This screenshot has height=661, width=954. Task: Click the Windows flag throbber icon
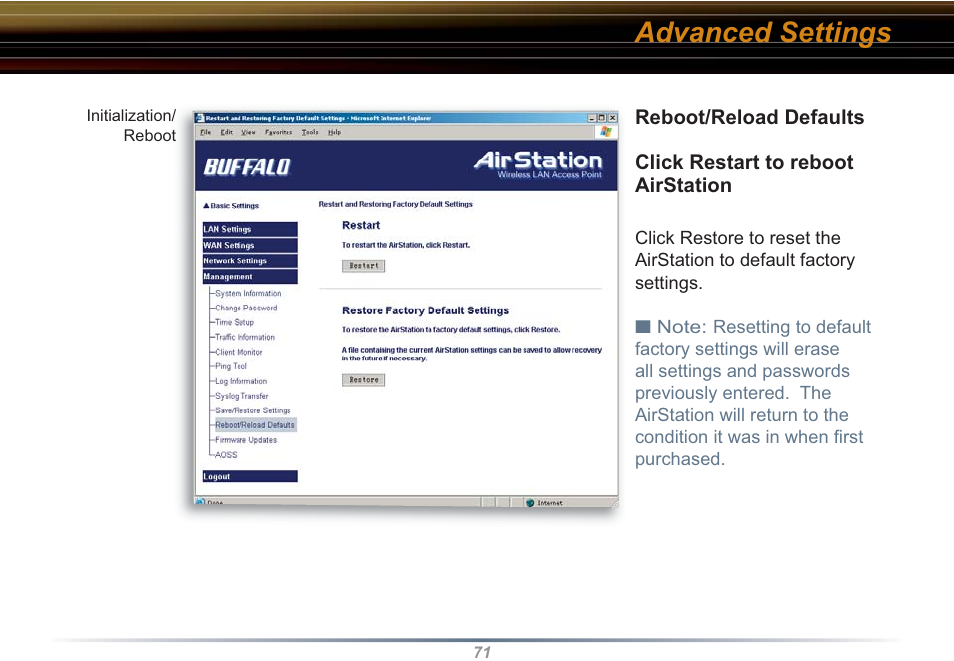click(x=606, y=132)
